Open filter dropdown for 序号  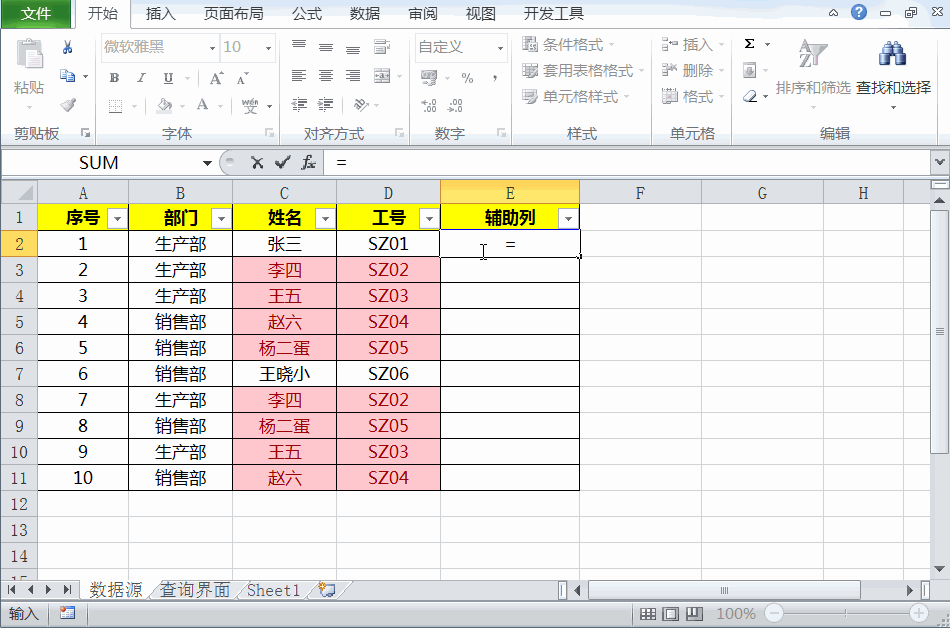click(x=117, y=218)
